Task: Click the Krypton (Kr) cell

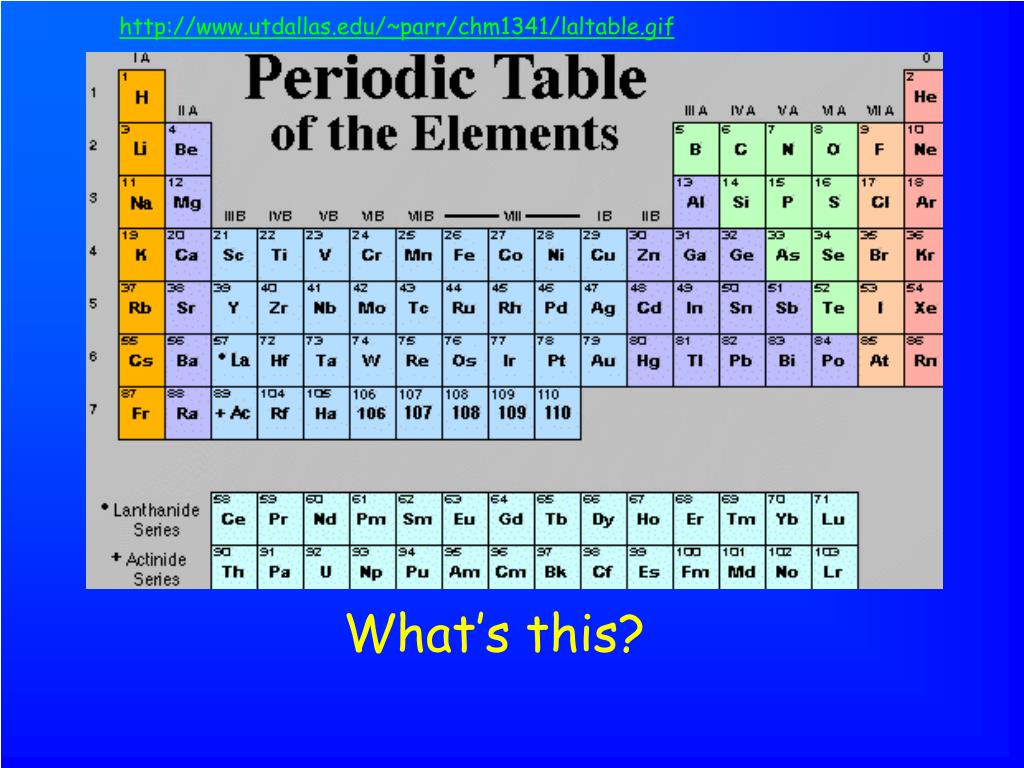Action: coord(924,255)
